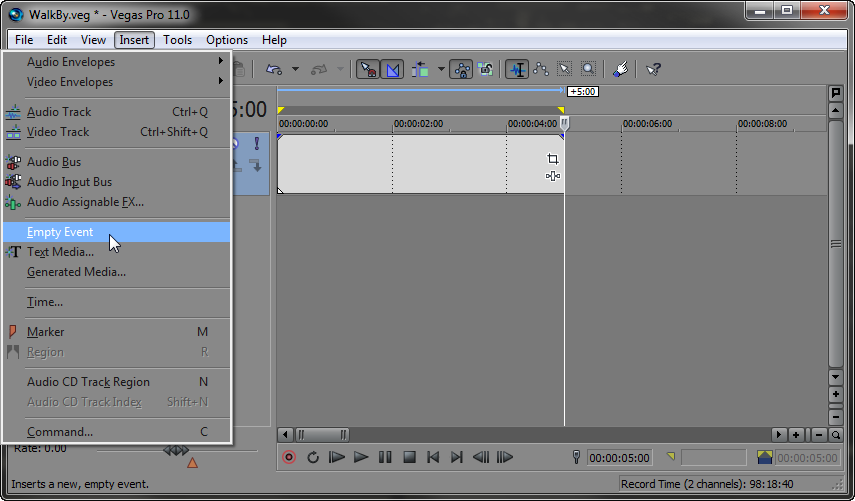Screen dimensions: 855x501
Task: Click the Zoom Out Time minus button
Action: tap(818, 434)
